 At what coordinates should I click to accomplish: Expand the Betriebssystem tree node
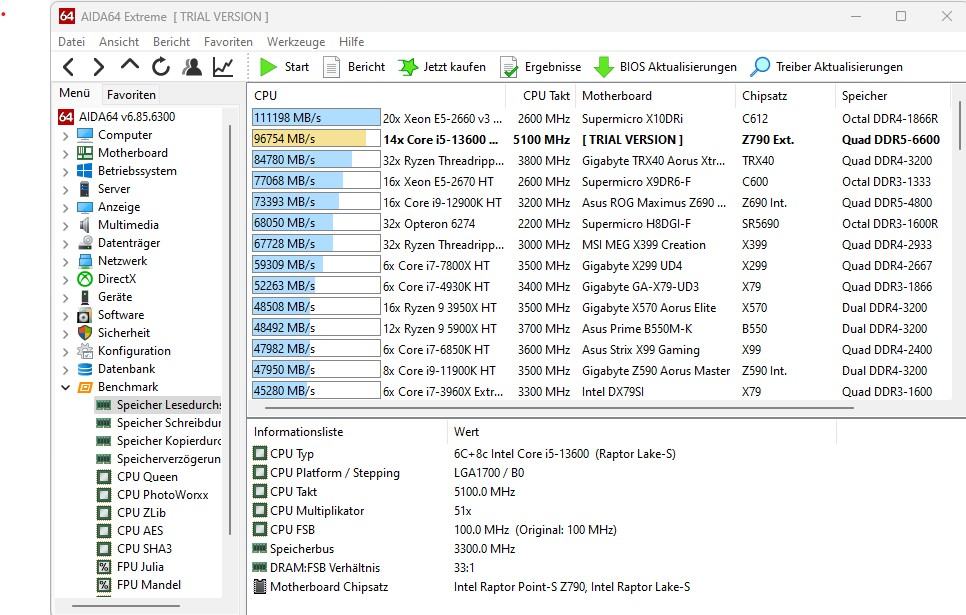tap(65, 171)
